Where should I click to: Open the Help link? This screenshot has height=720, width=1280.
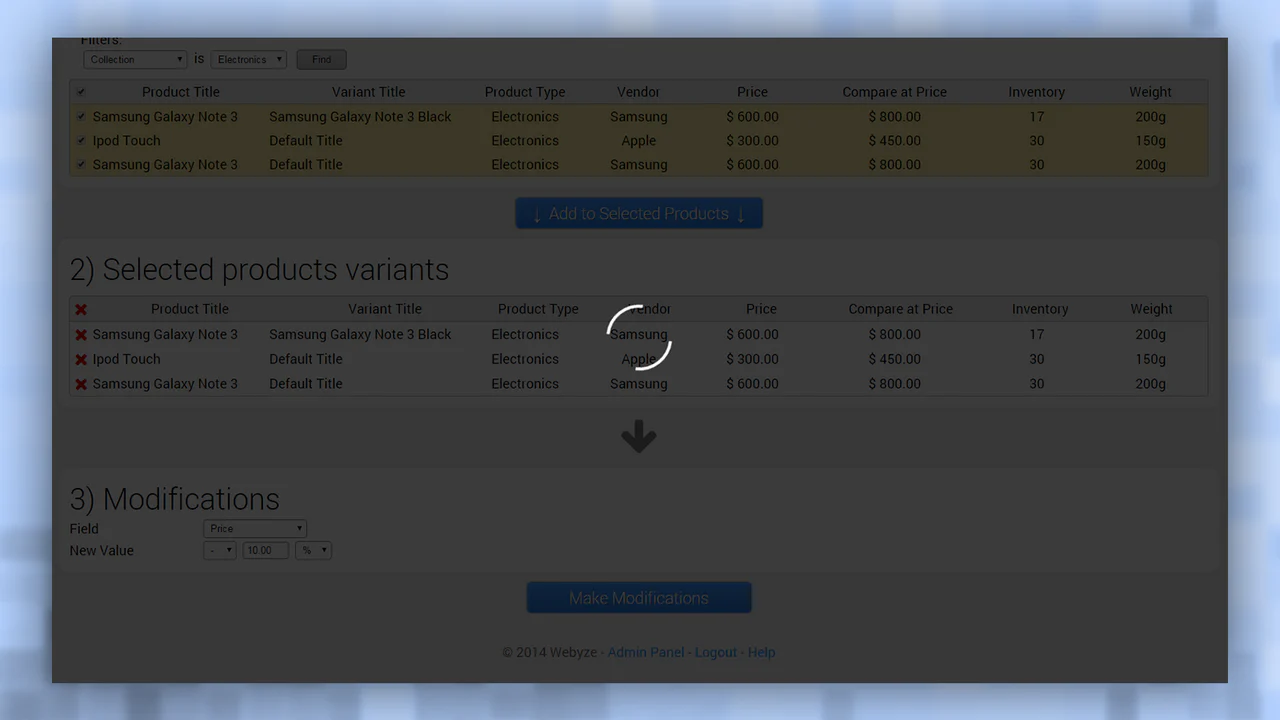[x=761, y=652]
